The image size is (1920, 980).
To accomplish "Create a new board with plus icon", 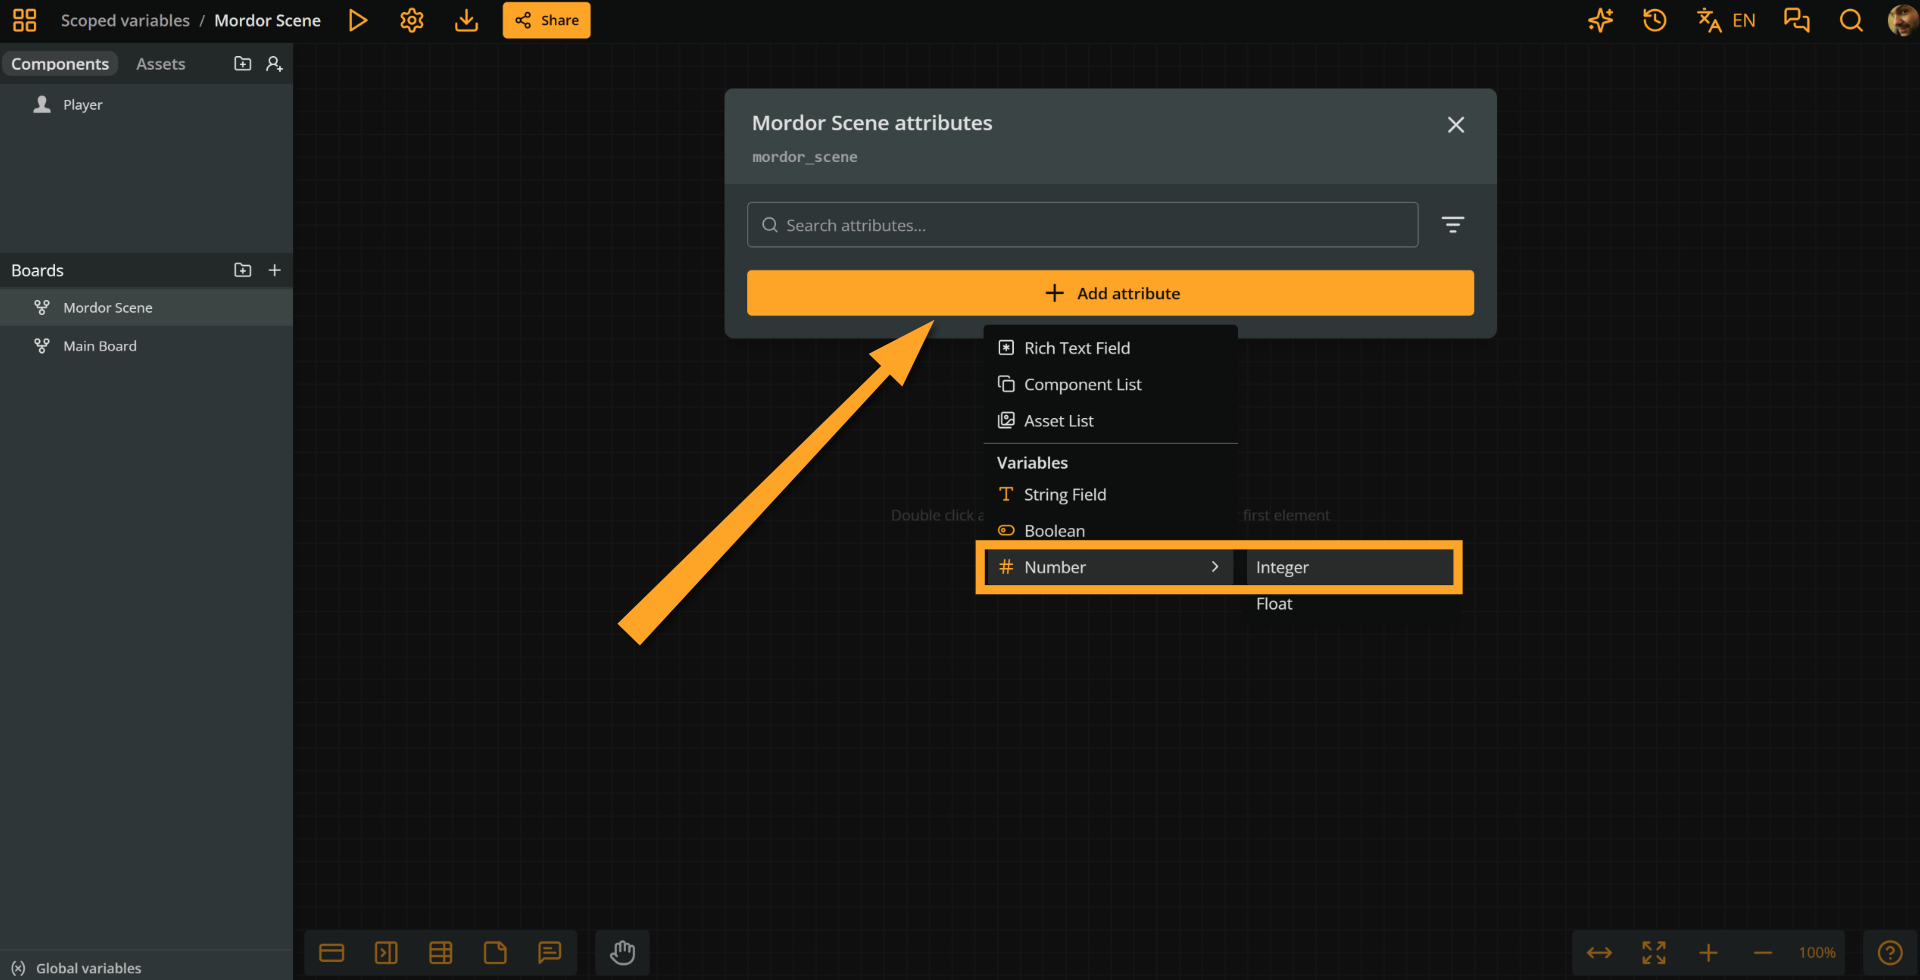I will click(275, 270).
